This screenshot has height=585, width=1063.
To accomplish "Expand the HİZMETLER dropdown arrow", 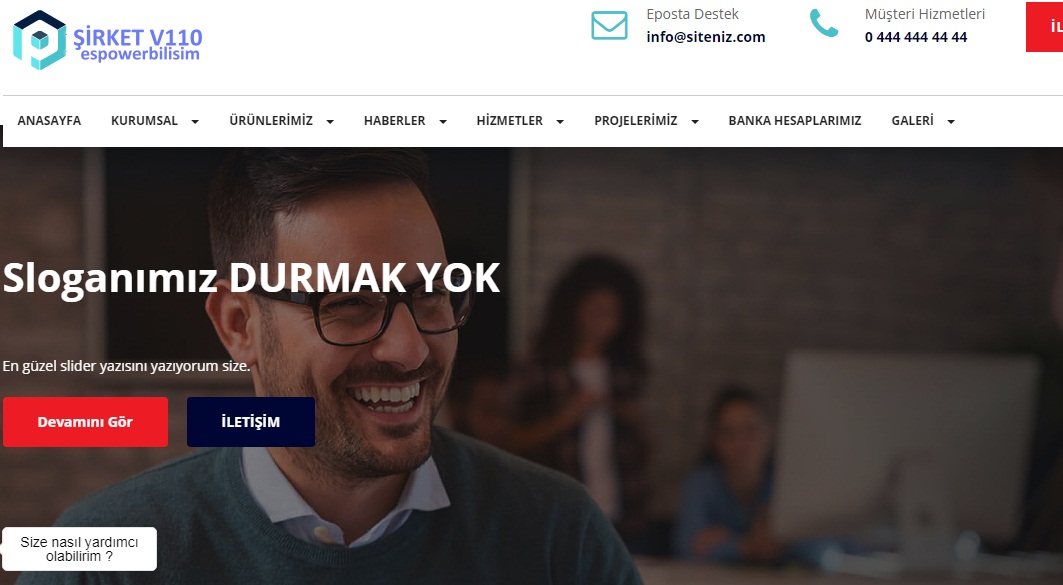I will (560, 122).
